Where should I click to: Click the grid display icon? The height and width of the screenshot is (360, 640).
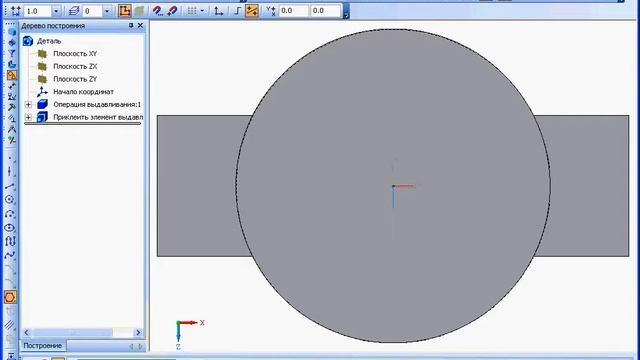192,11
